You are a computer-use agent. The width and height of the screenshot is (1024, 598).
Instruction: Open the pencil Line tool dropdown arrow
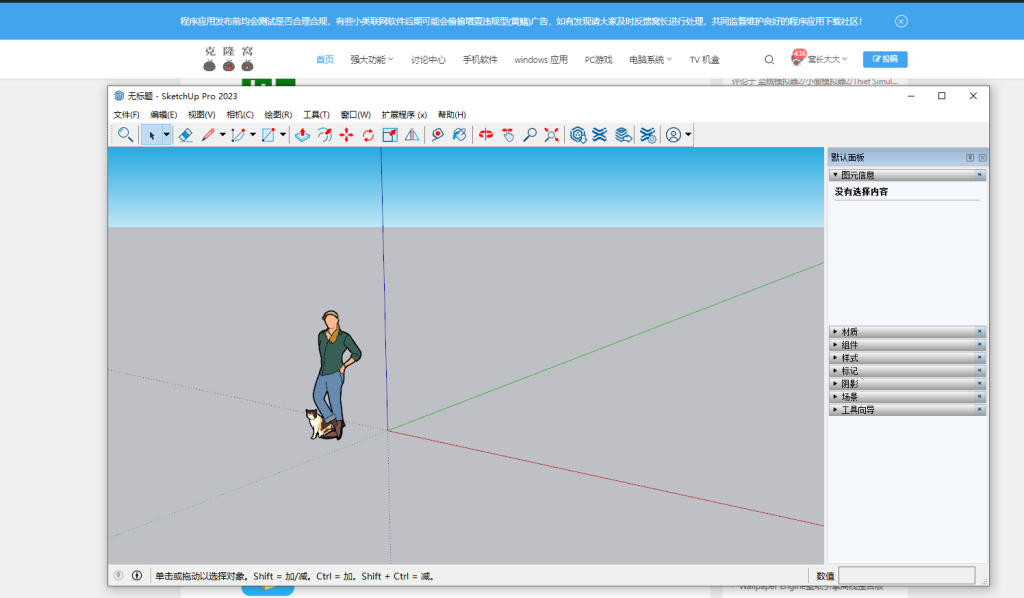pyautogui.click(x=222, y=135)
